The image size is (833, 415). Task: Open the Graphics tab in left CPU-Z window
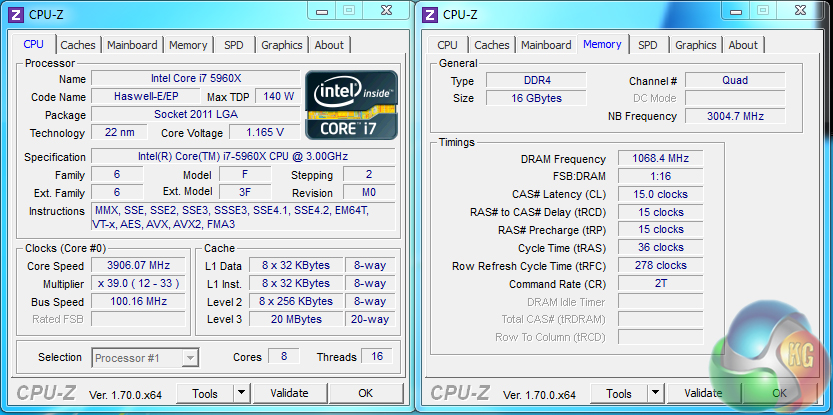[x=282, y=45]
